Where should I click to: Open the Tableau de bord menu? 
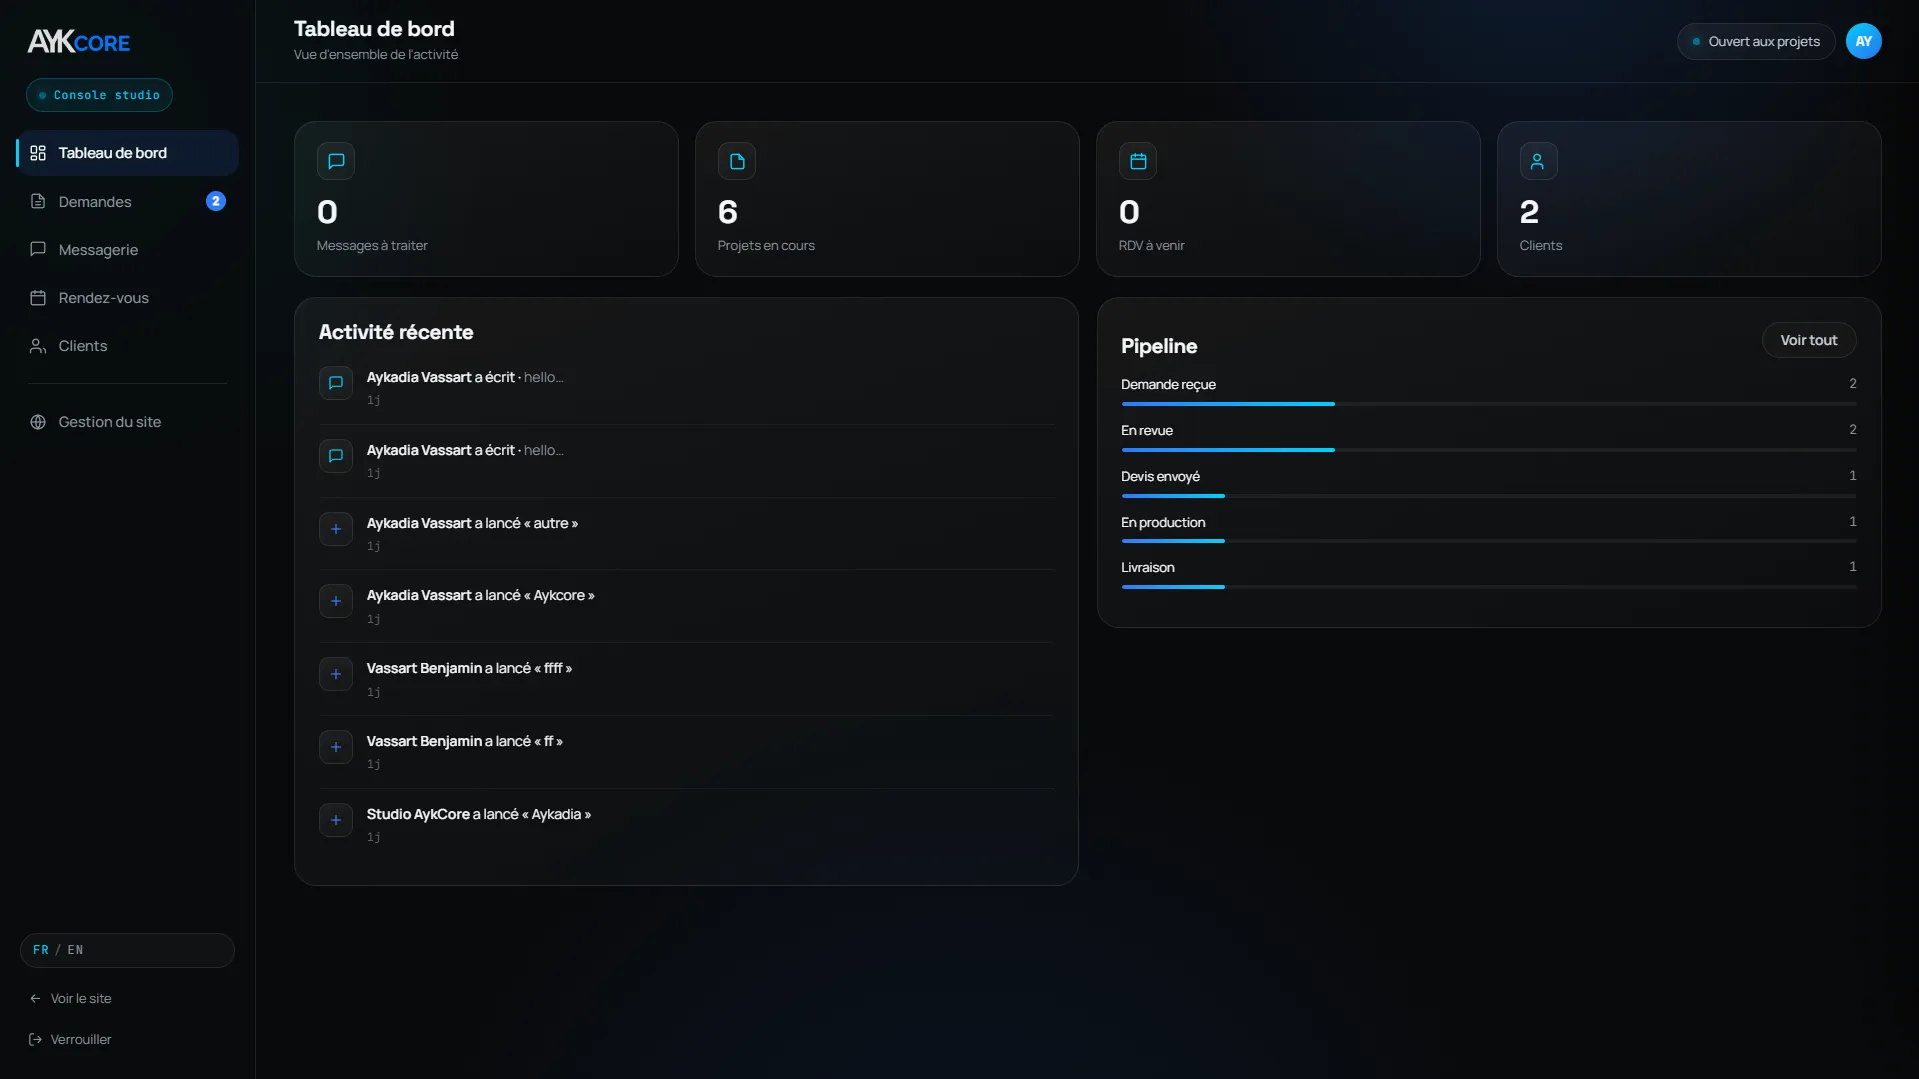127,153
